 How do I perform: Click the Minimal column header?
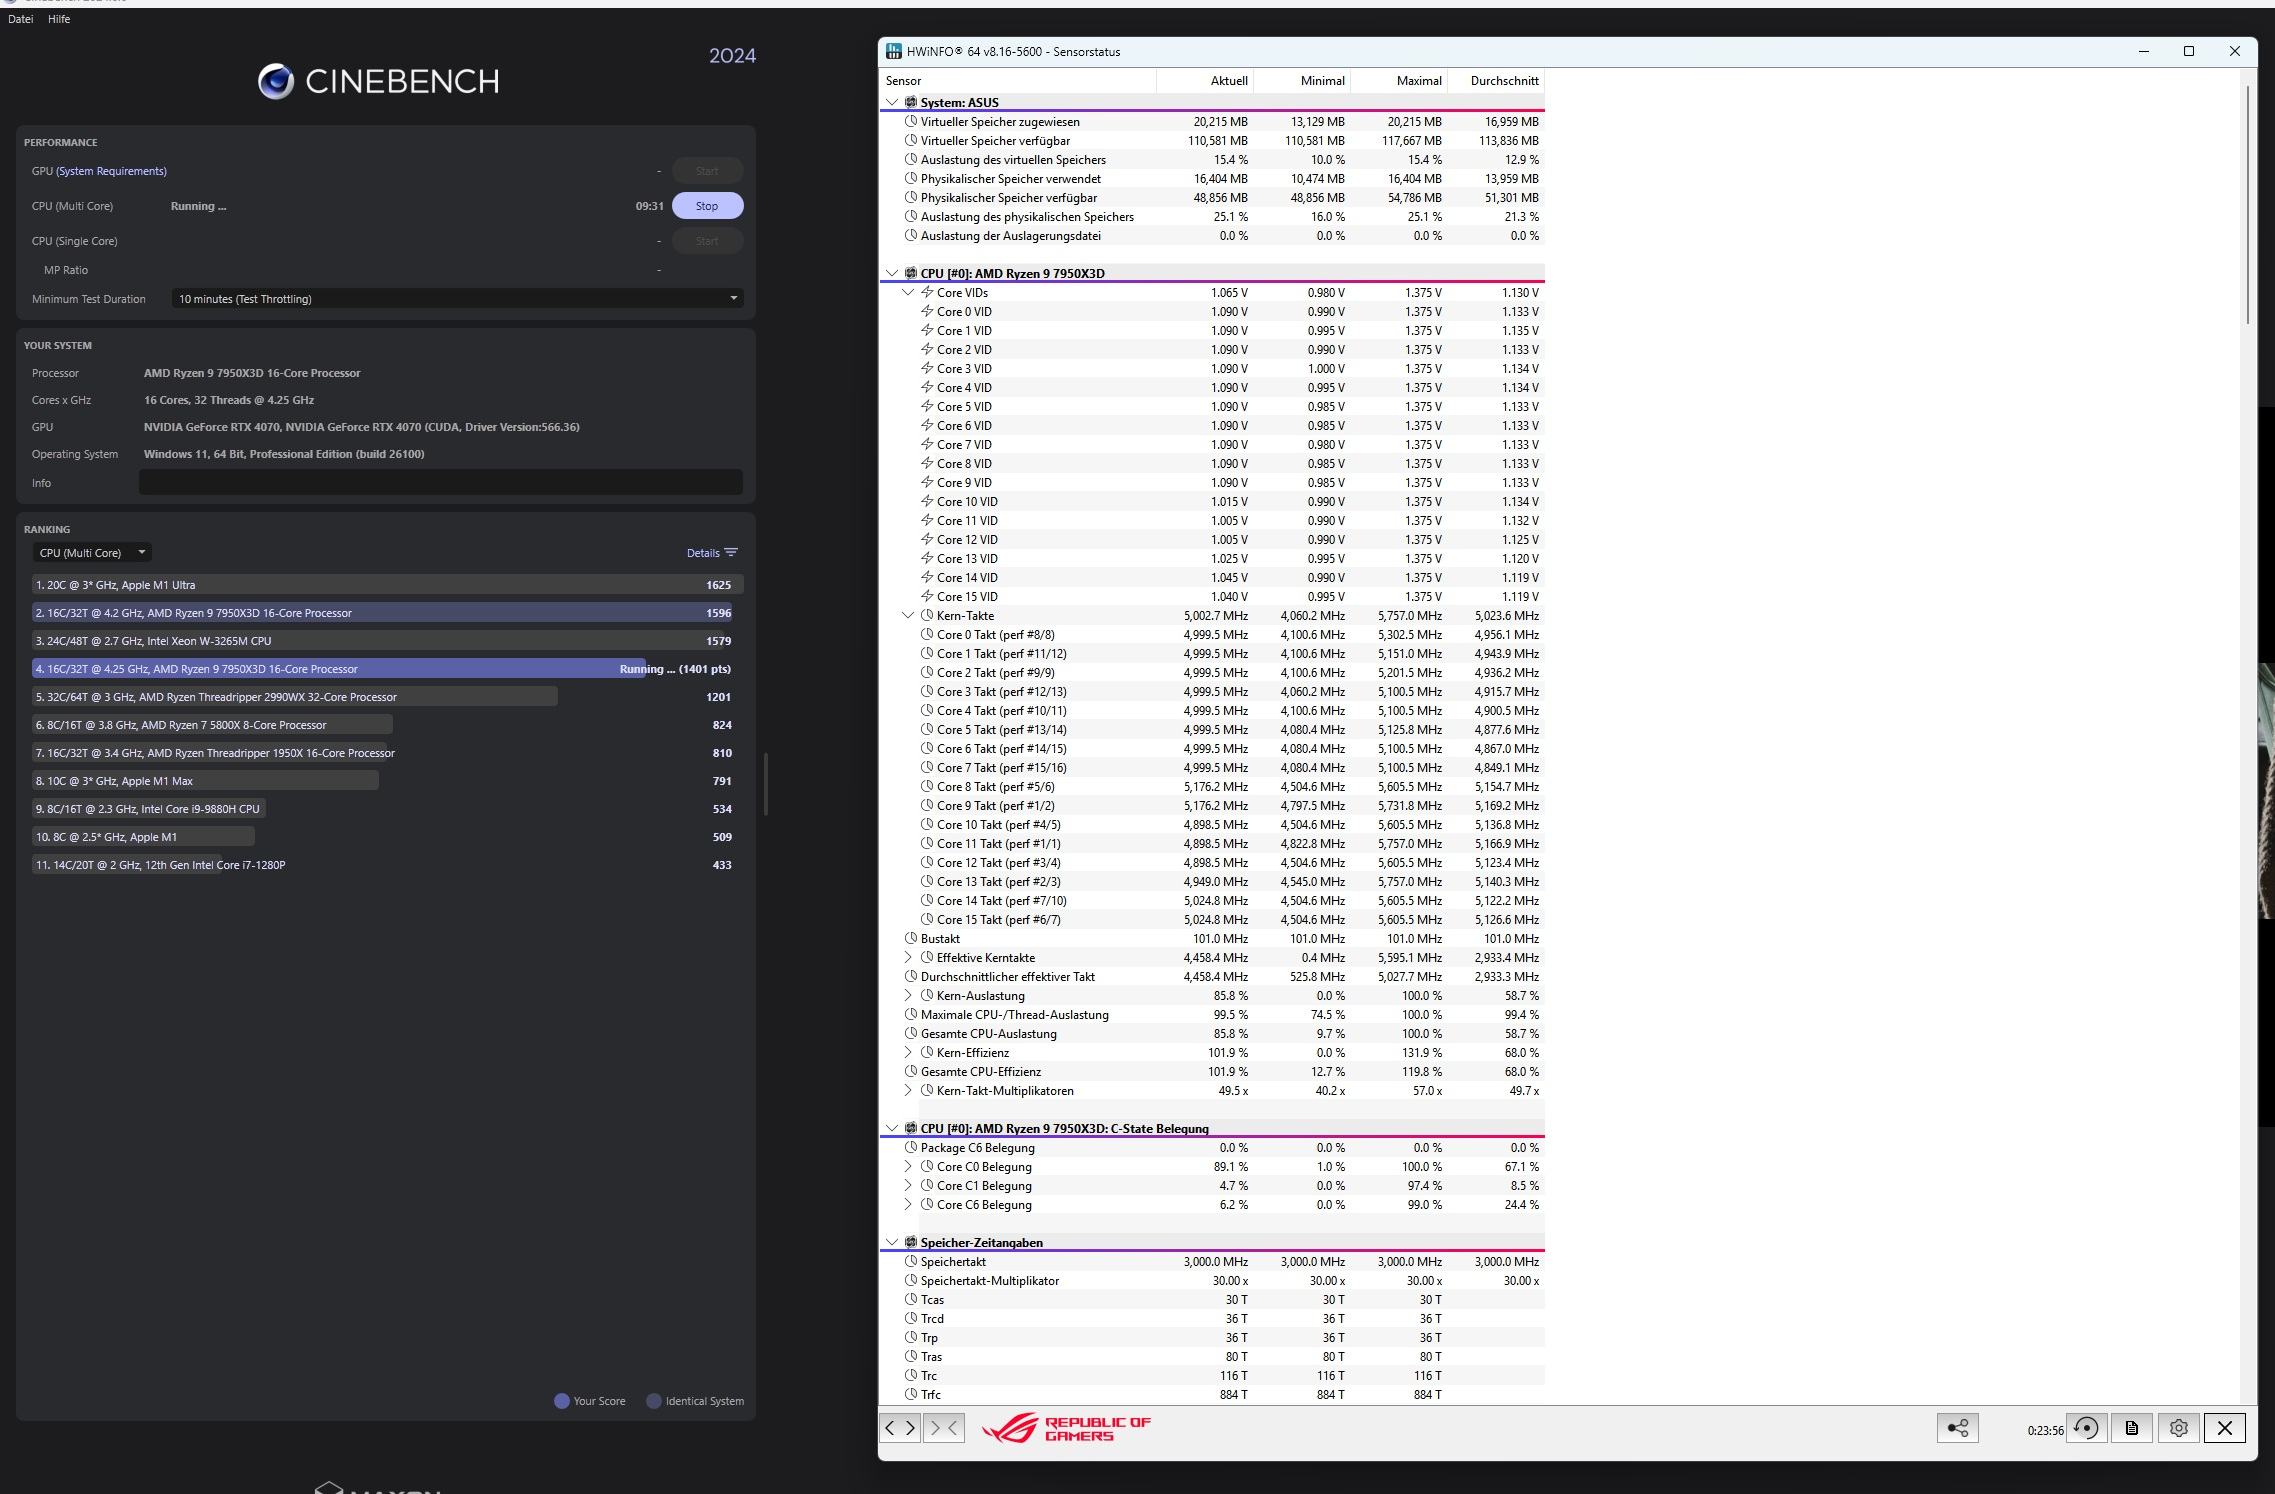tap(1302, 81)
